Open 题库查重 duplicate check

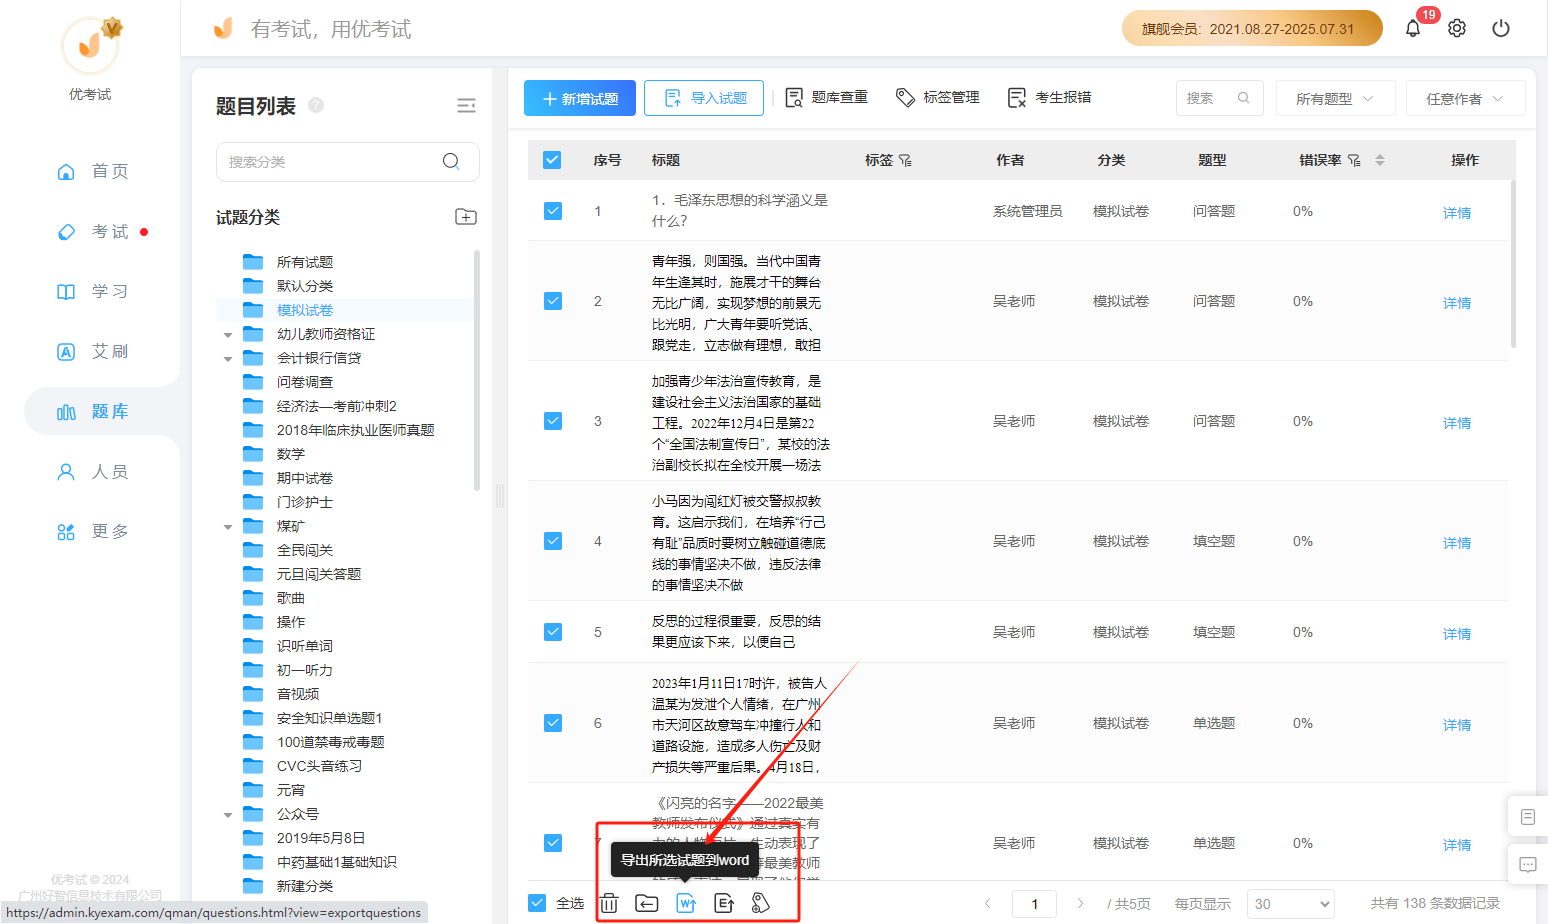pos(826,97)
